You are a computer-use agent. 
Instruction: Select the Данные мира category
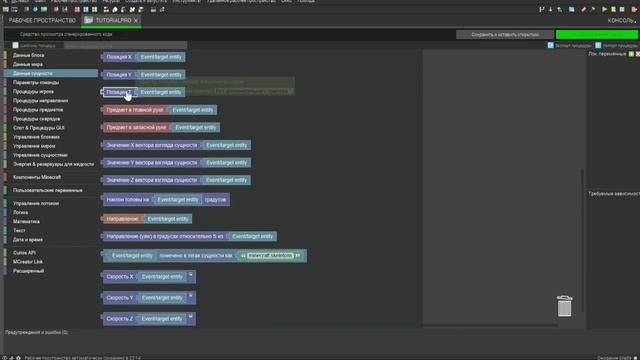pos(28,64)
